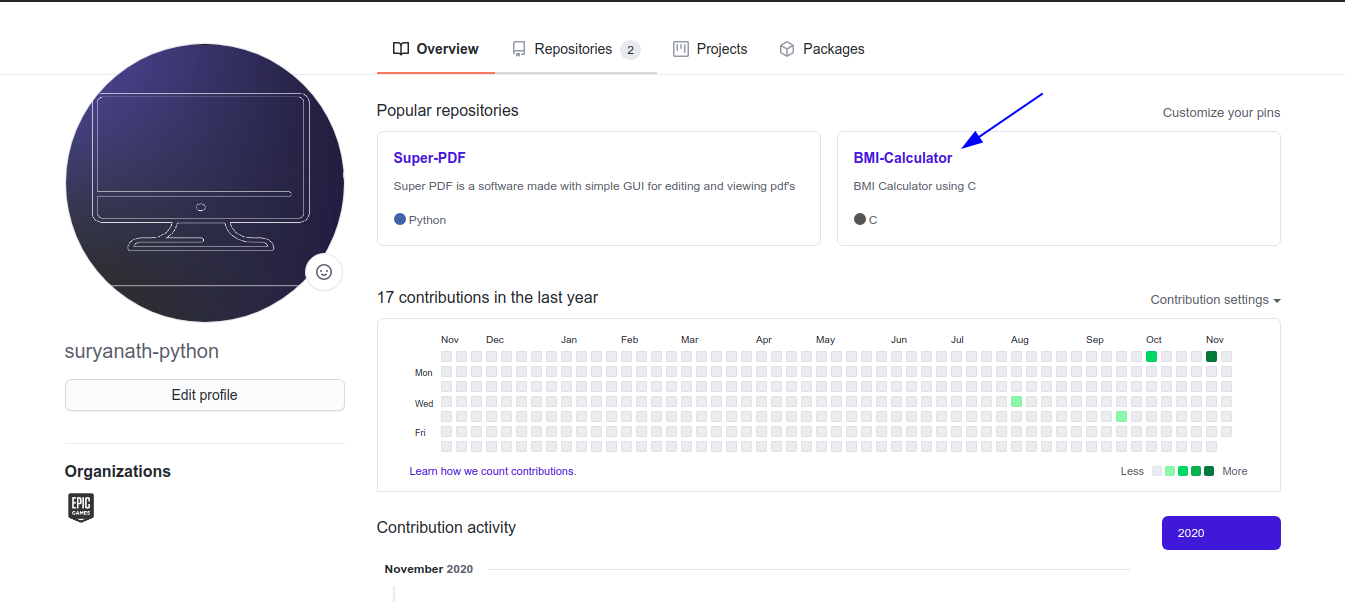
Task: Open the Epic Games organization badge
Action: tap(81, 507)
